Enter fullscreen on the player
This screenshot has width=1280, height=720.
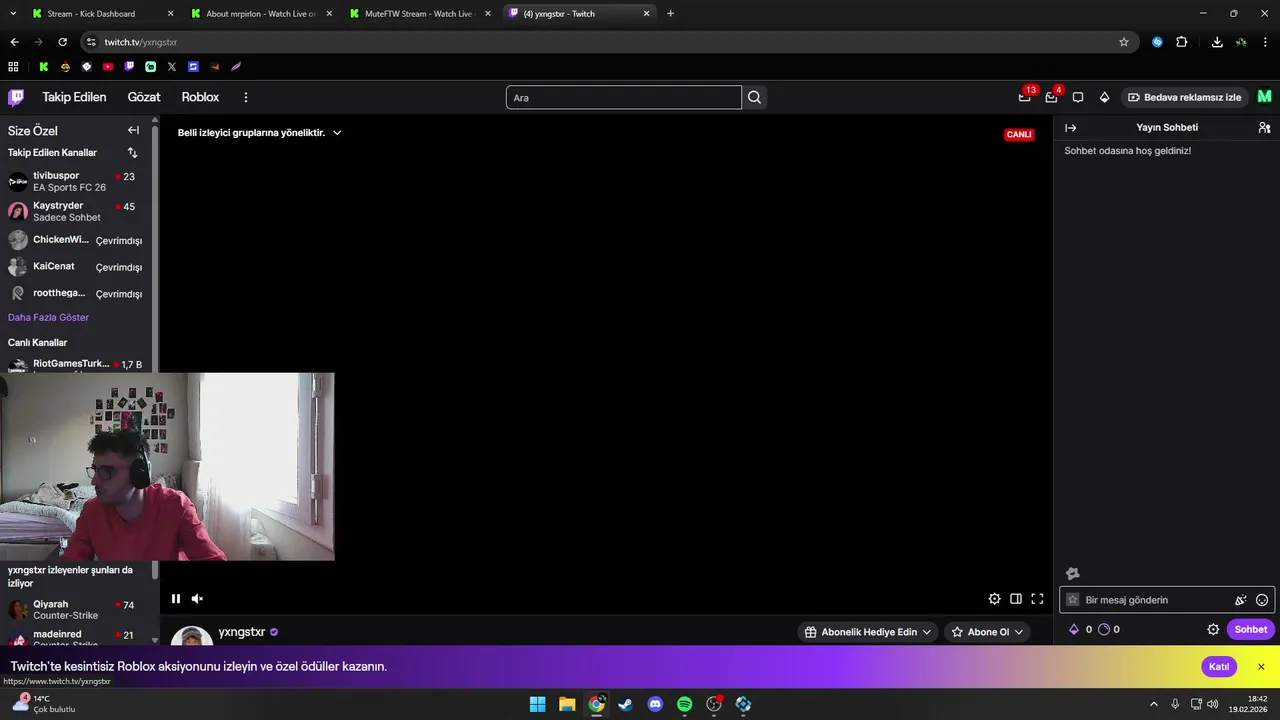1037,599
